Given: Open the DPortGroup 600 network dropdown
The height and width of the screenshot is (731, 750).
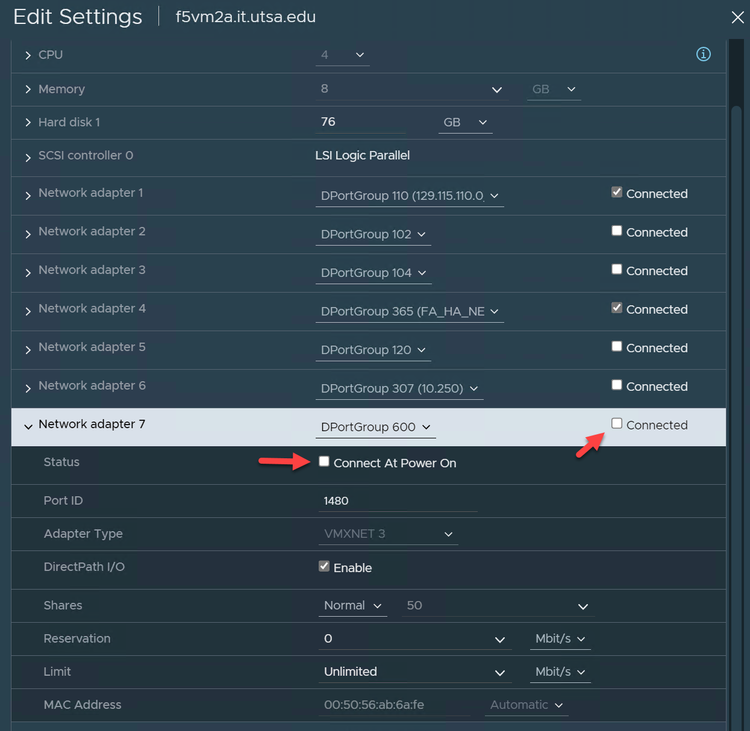Looking at the screenshot, I should click(375, 427).
